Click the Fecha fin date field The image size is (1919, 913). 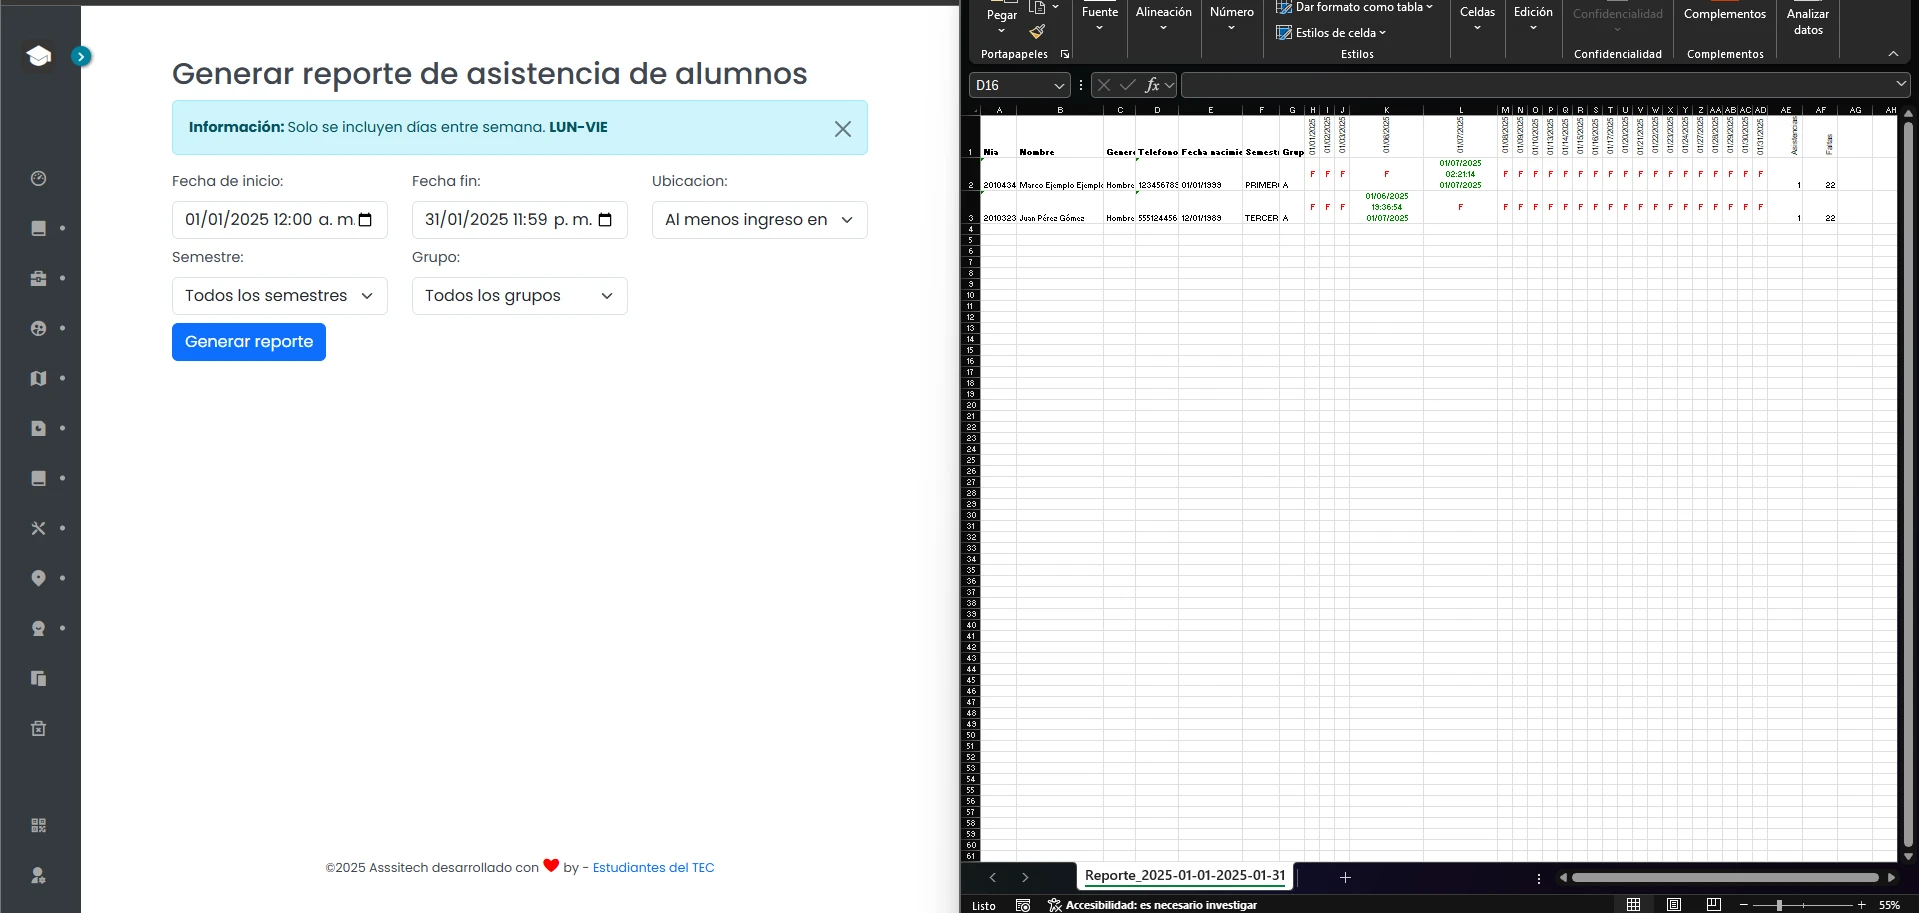pos(520,220)
